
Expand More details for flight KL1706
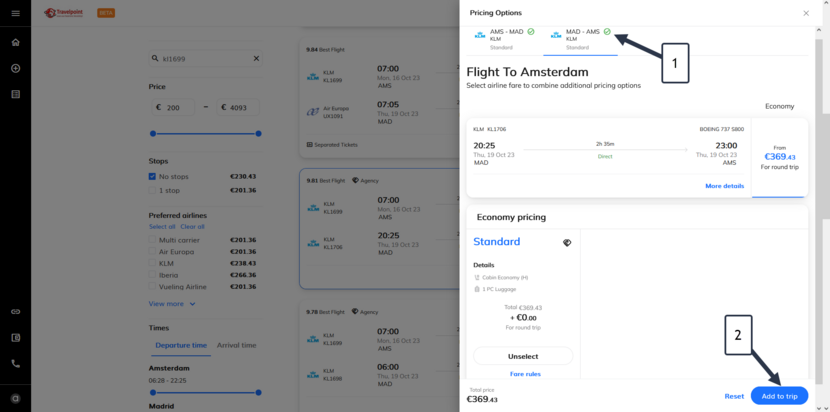click(x=724, y=186)
